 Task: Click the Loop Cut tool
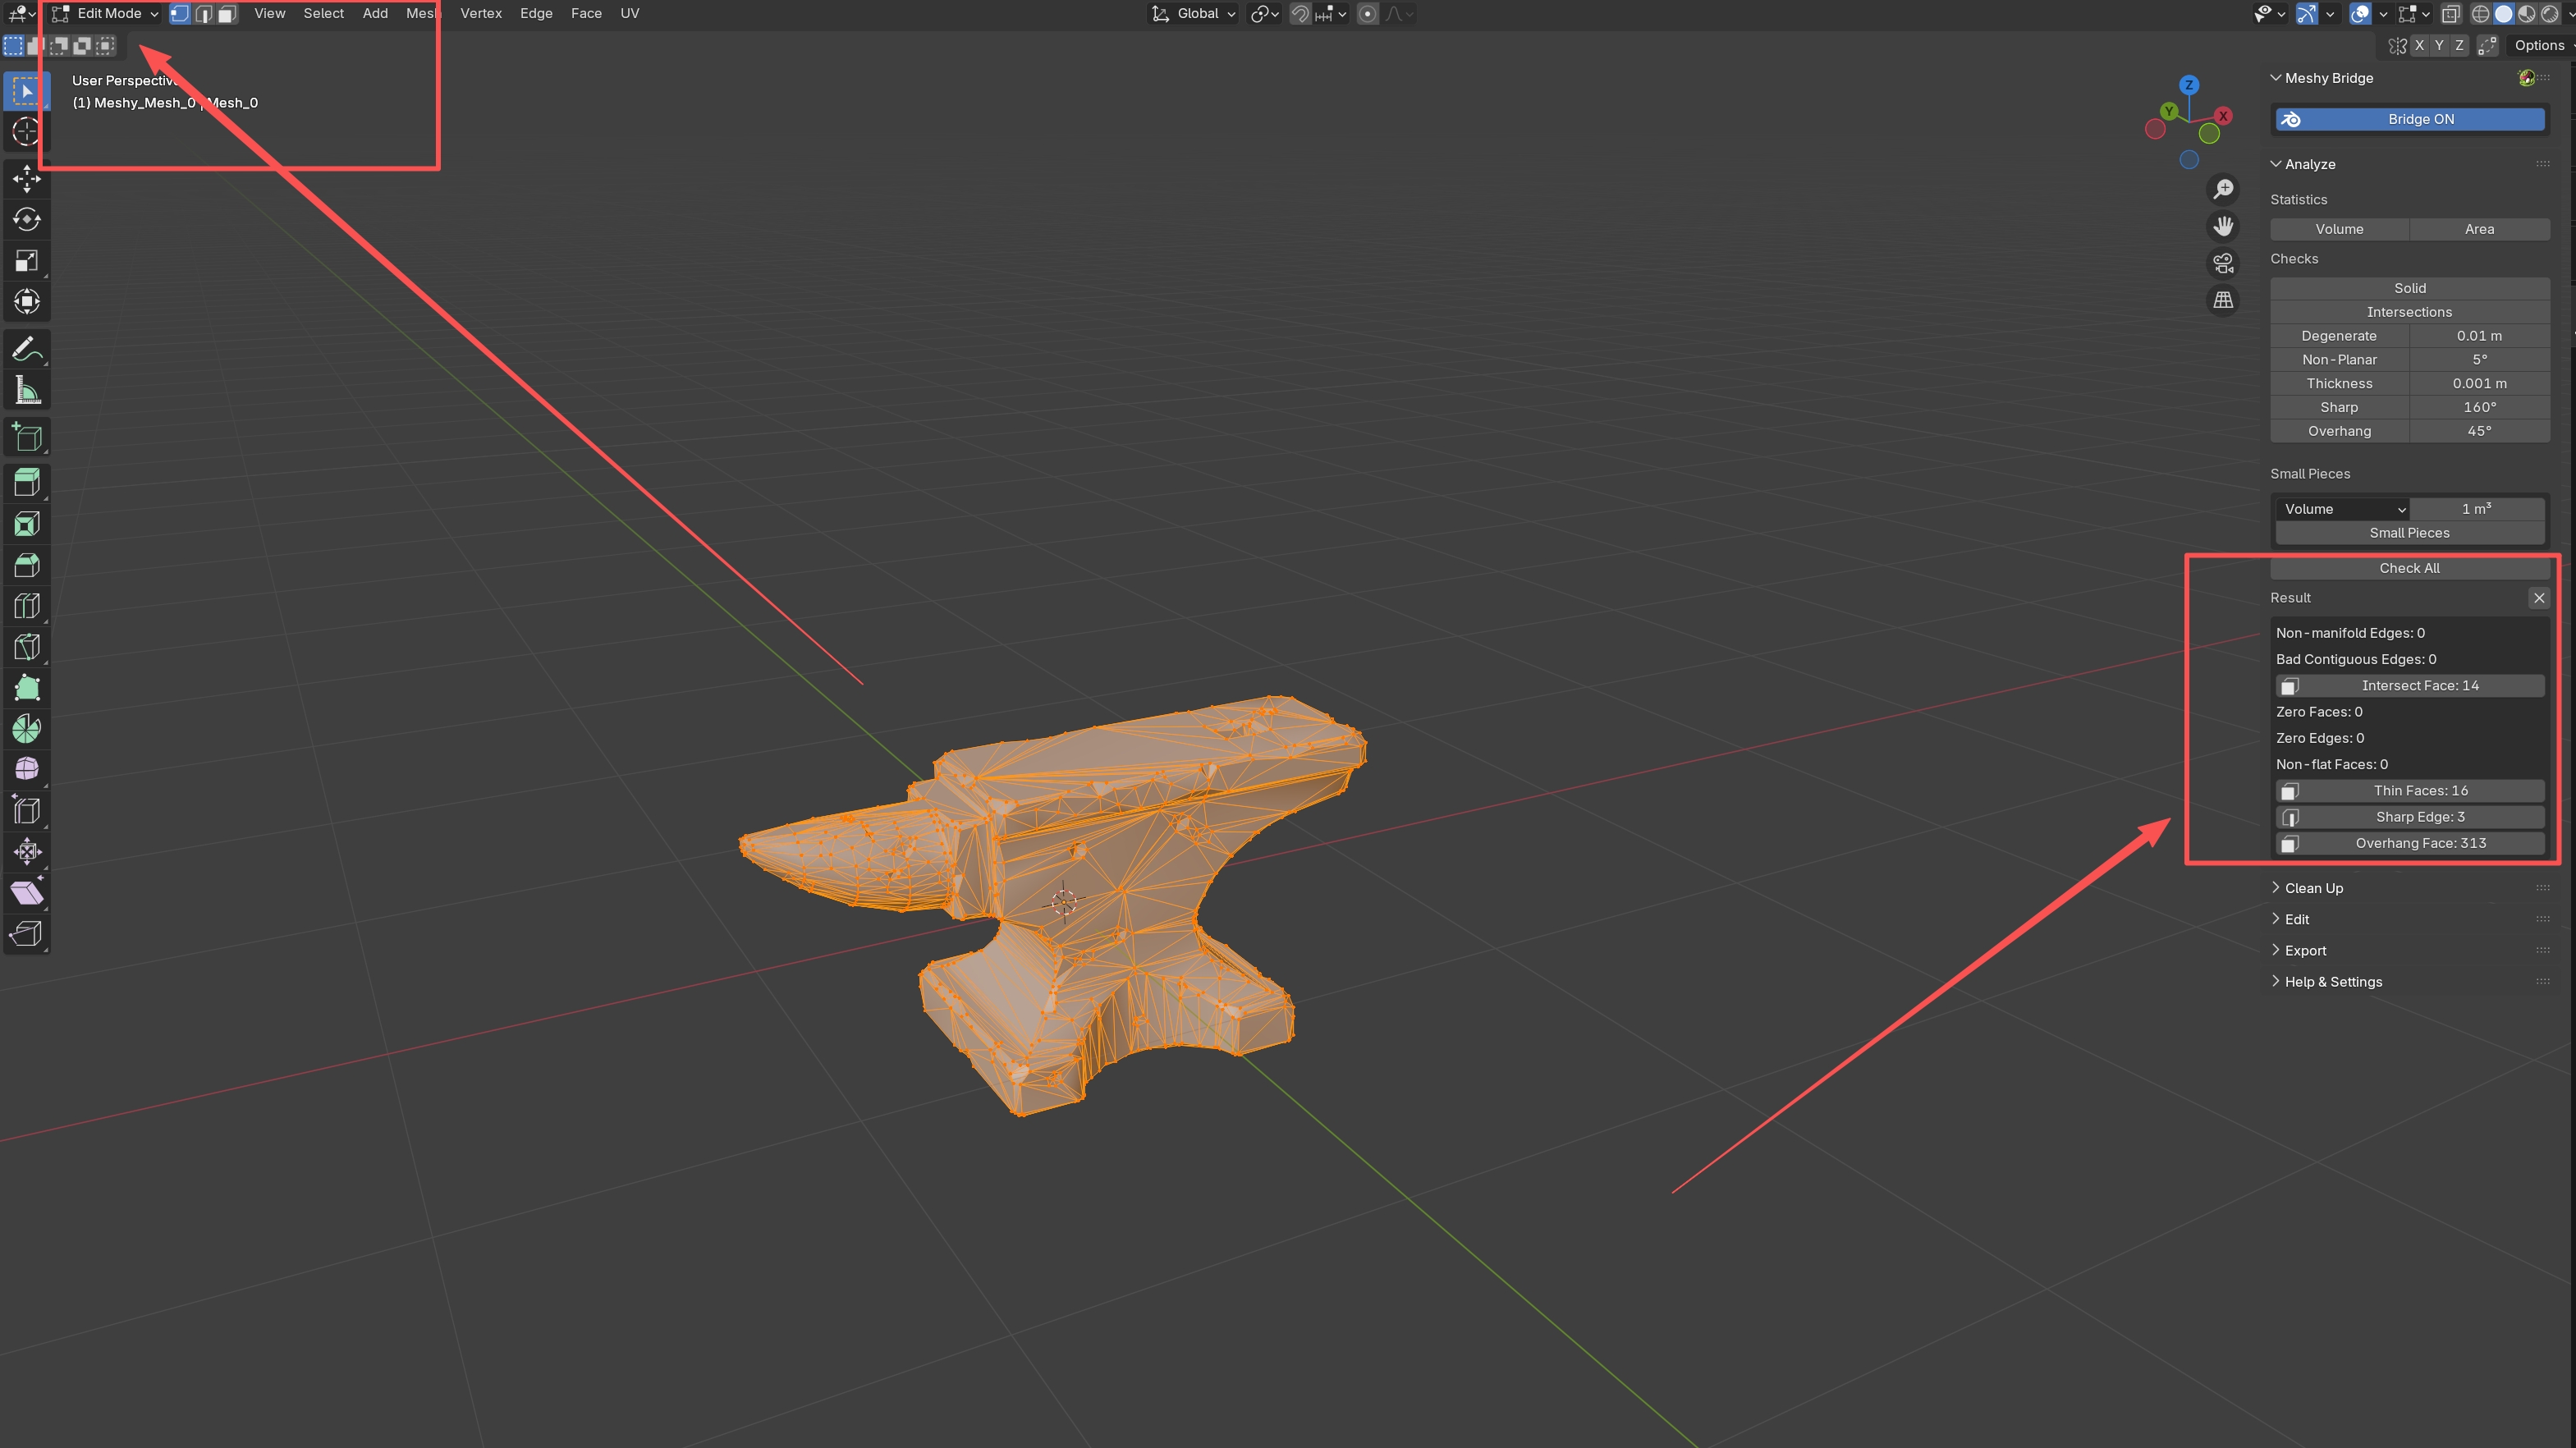pos(27,606)
